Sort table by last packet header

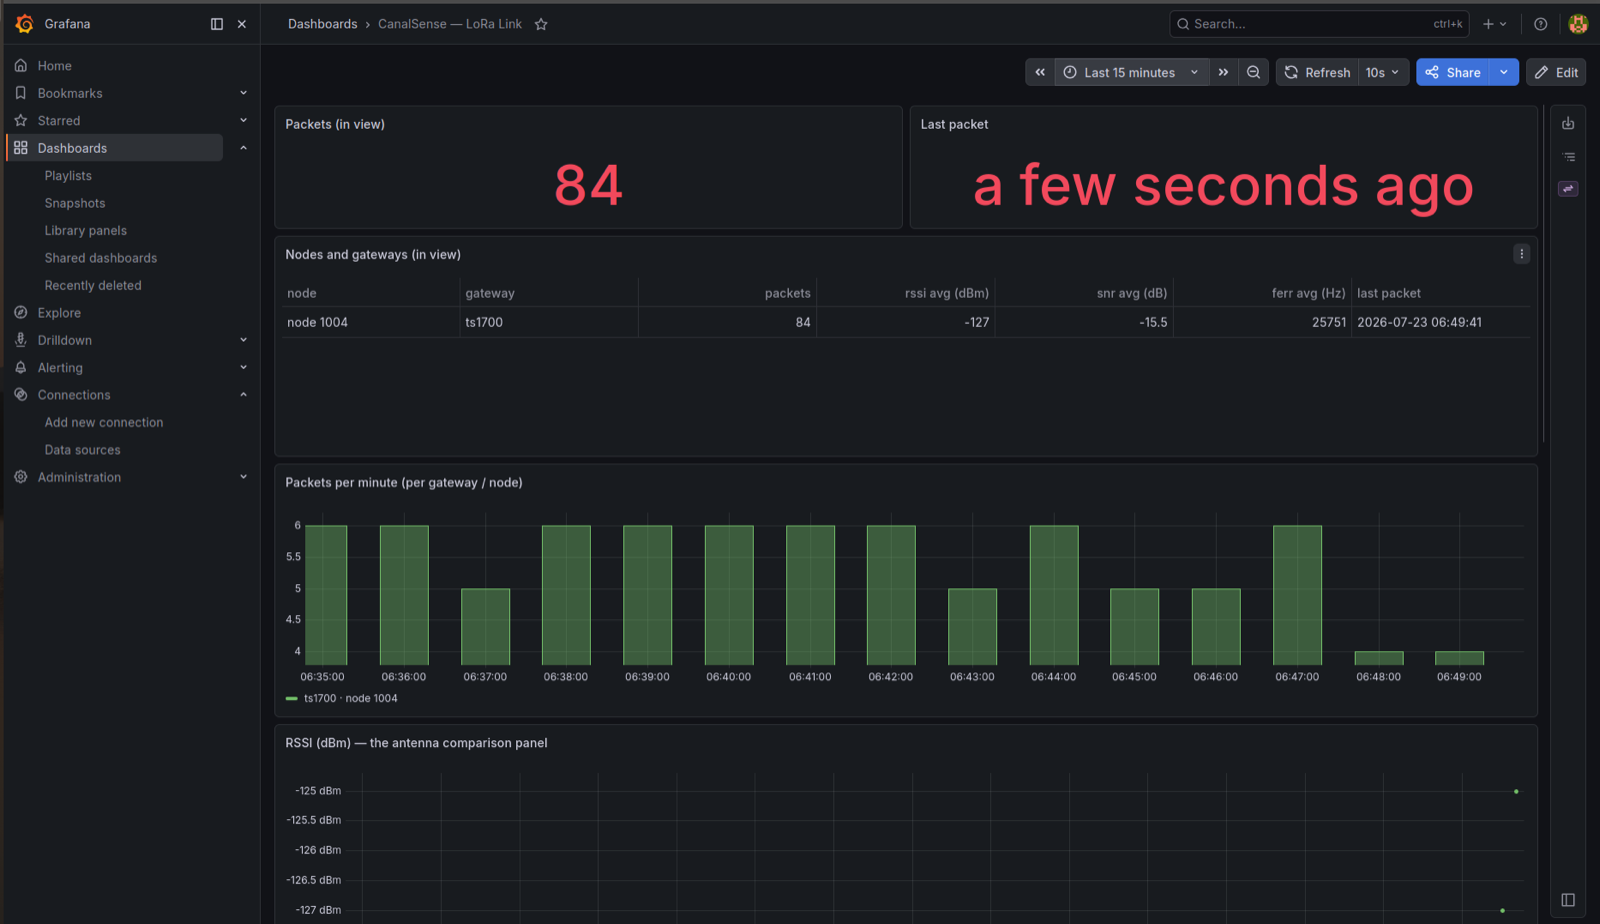pos(1389,293)
